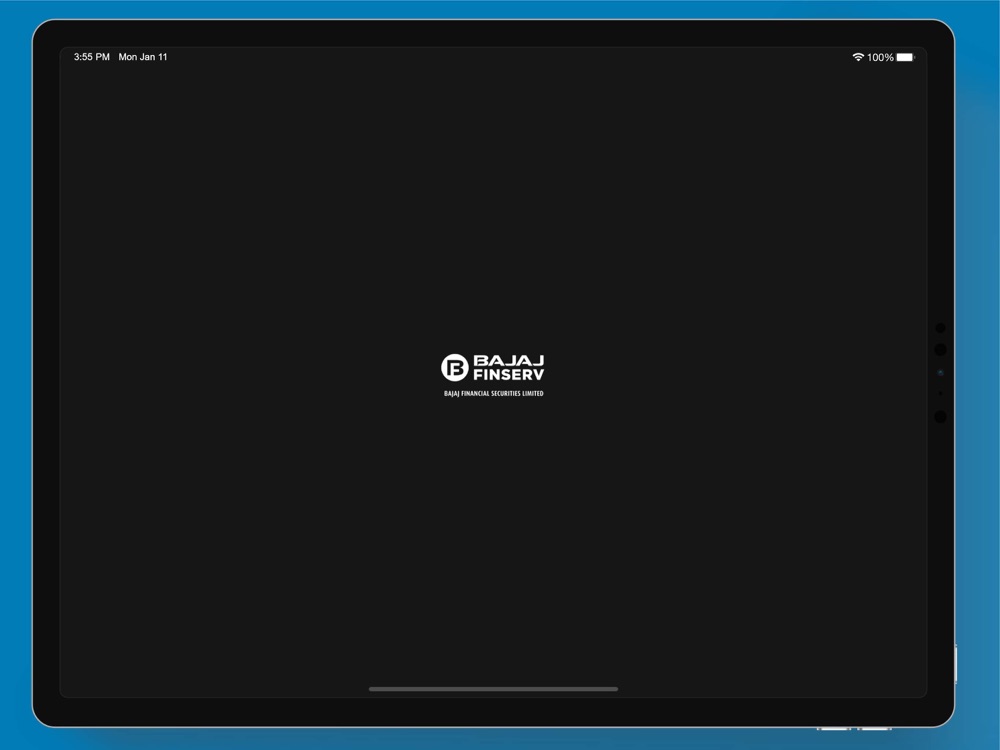Click the blue background outside the tablet
Screen dimensions: 1000x750
coord(15,383)
